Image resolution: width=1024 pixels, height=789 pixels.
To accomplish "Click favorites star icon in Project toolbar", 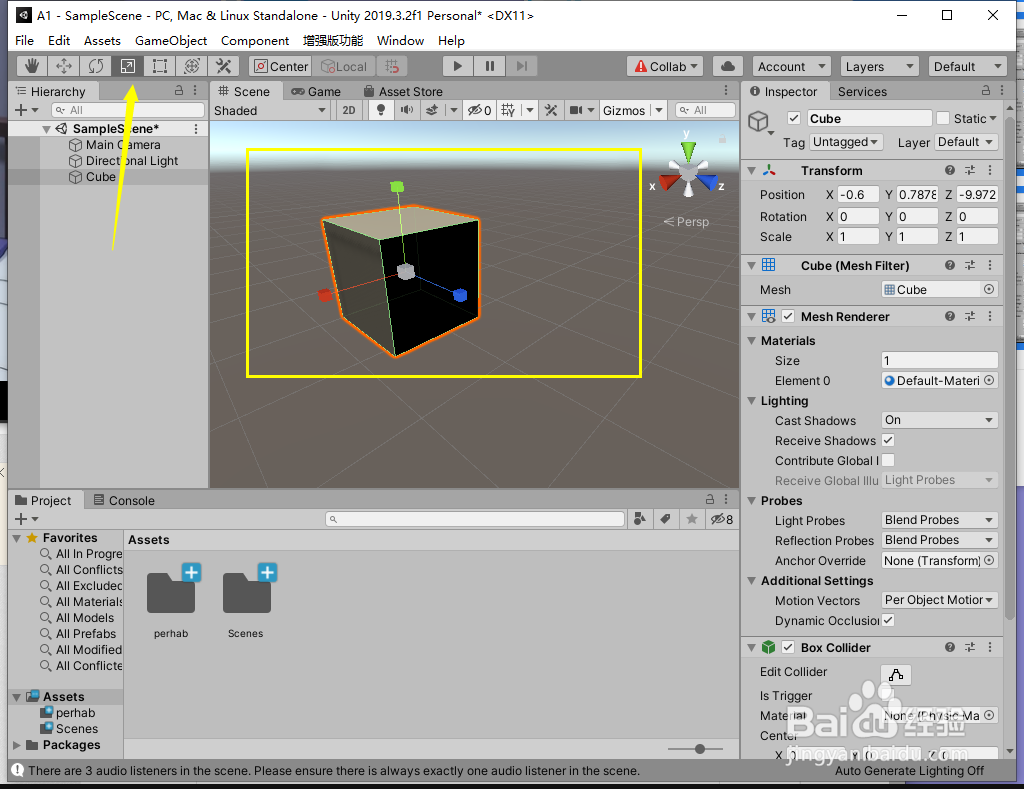I will pos(692,519).
